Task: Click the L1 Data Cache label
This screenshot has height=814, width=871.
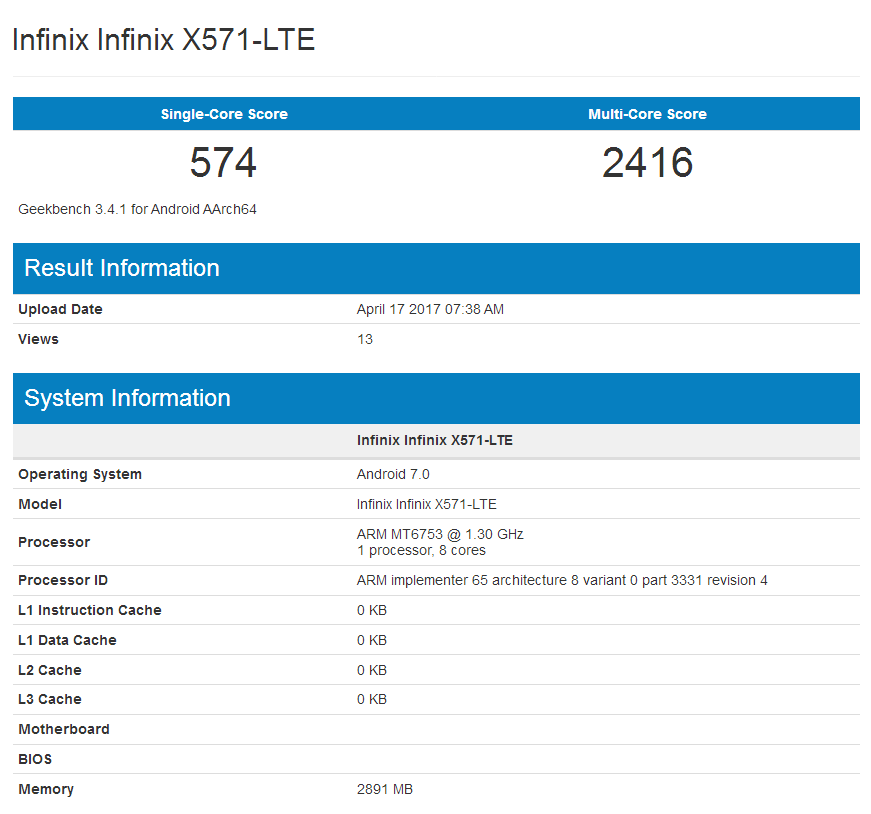Action: coord(67,640)
